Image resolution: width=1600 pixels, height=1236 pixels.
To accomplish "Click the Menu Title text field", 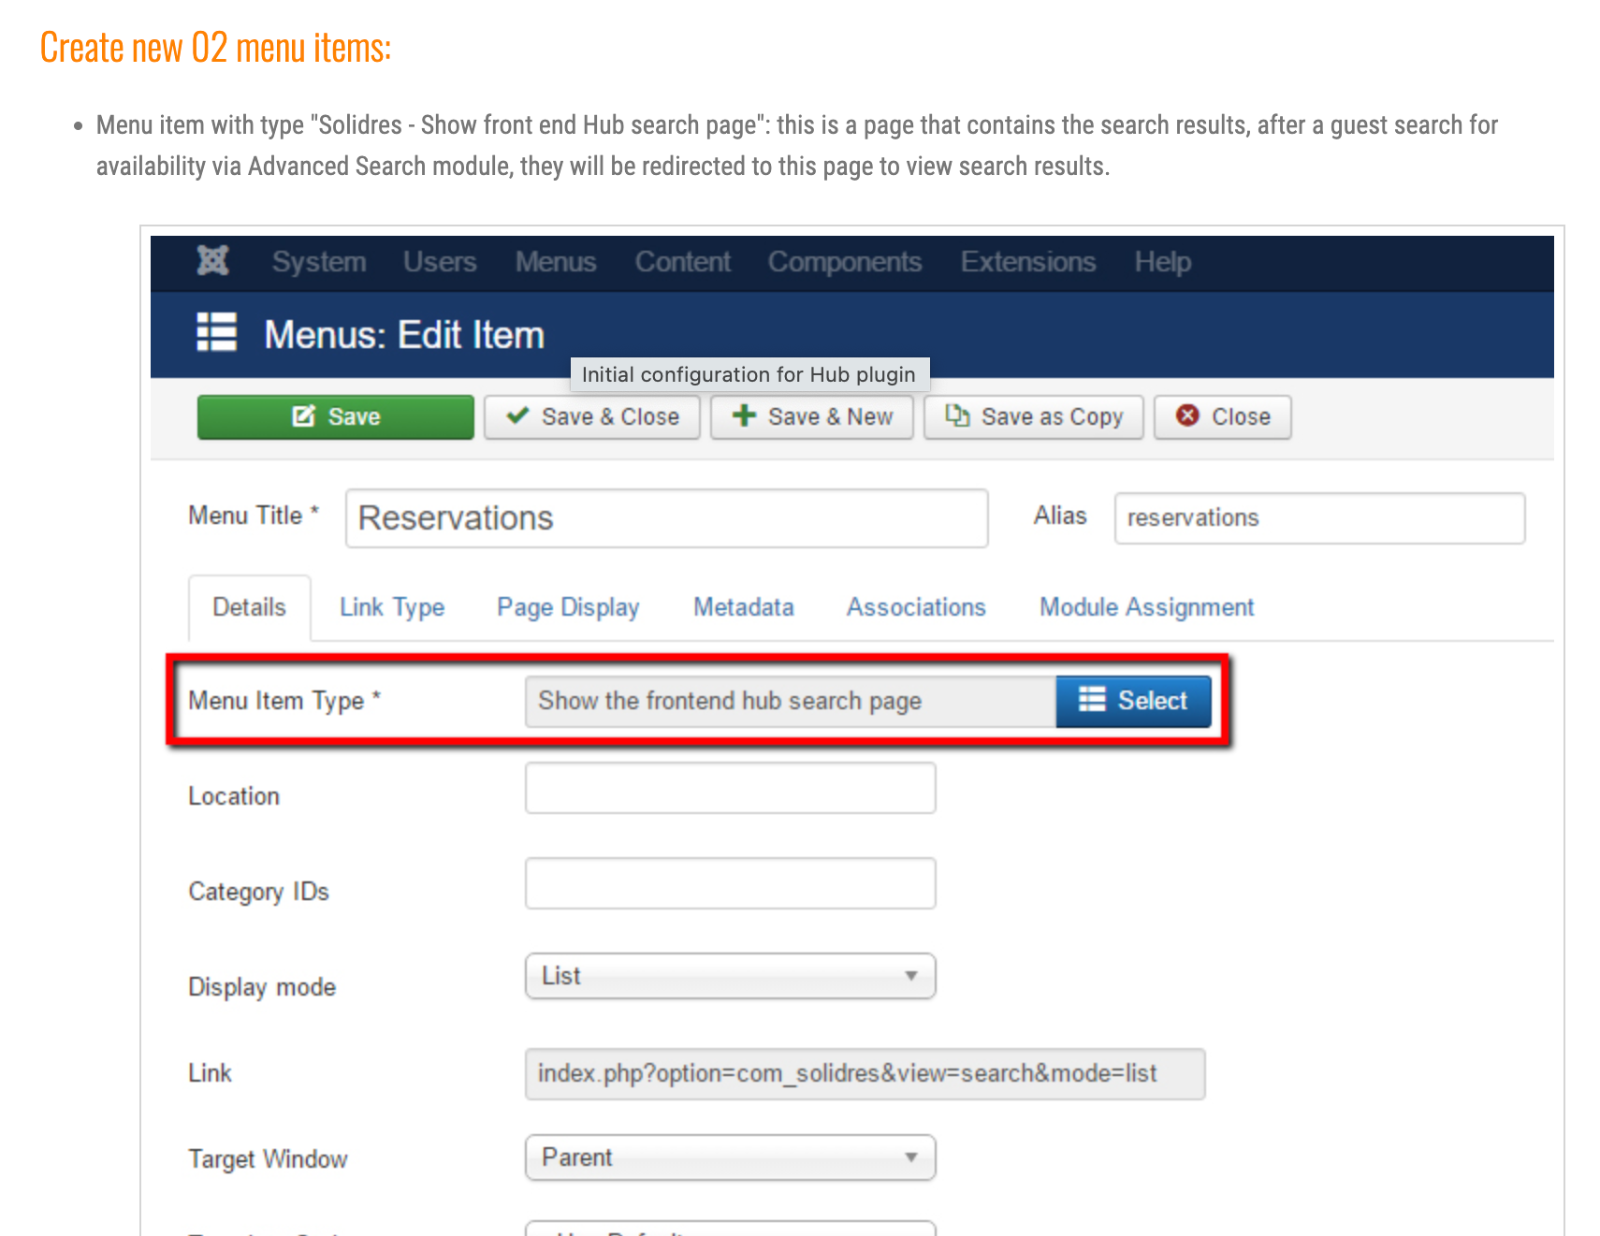I will pyautogui.click(x=666, y=518).
